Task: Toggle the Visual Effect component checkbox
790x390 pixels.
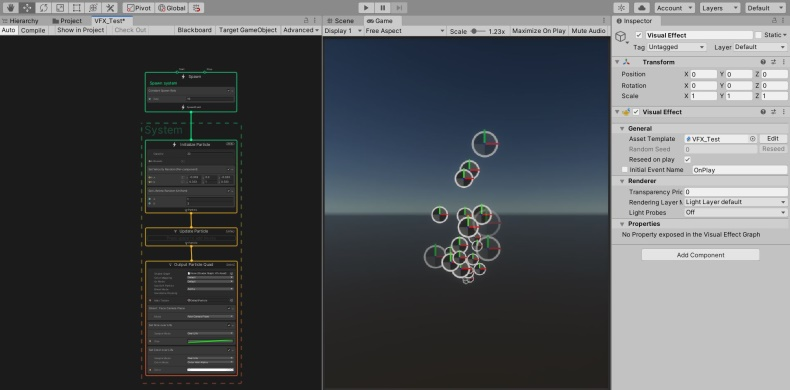Action: [x=636, y=112]
